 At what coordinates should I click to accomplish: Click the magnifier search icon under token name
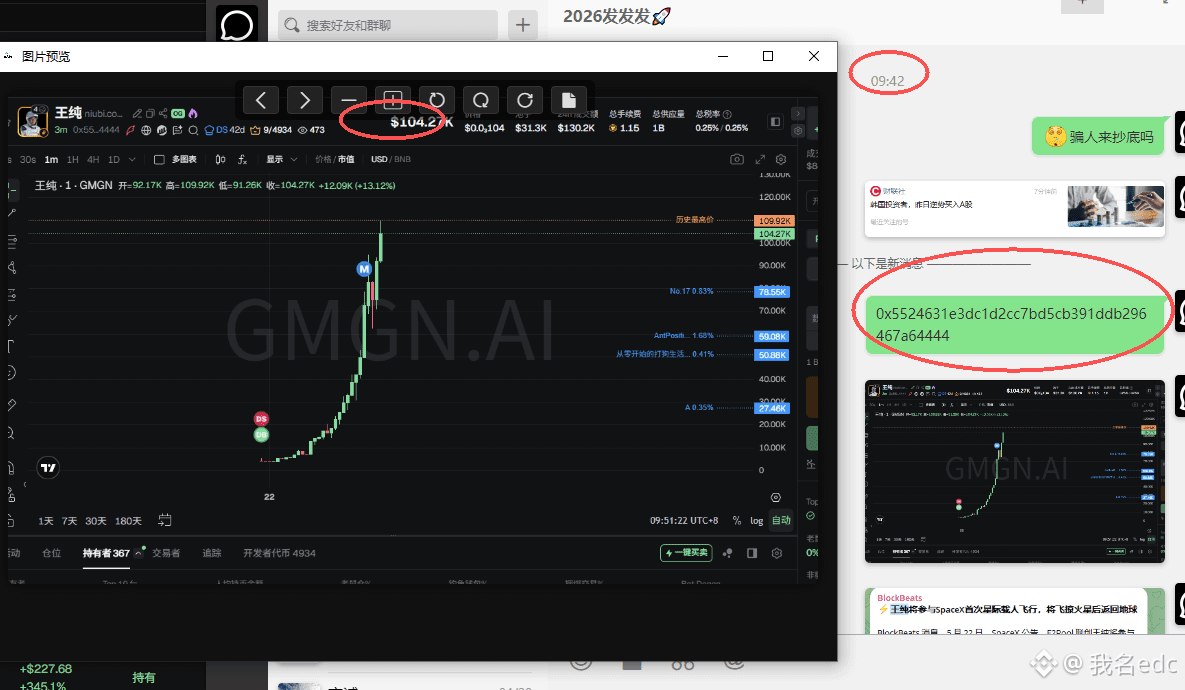pyautogui.click(x=193, y=130)
